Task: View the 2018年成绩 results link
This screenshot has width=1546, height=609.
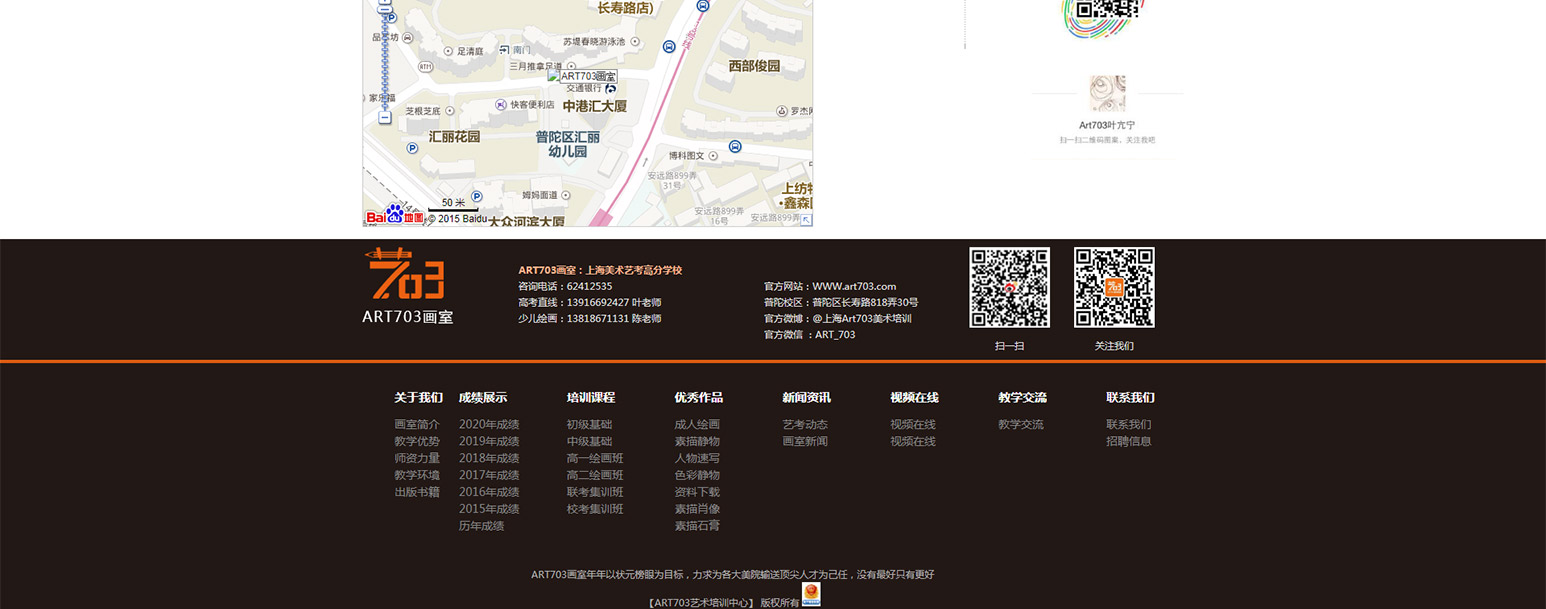Action: click(x=489, y=458)
